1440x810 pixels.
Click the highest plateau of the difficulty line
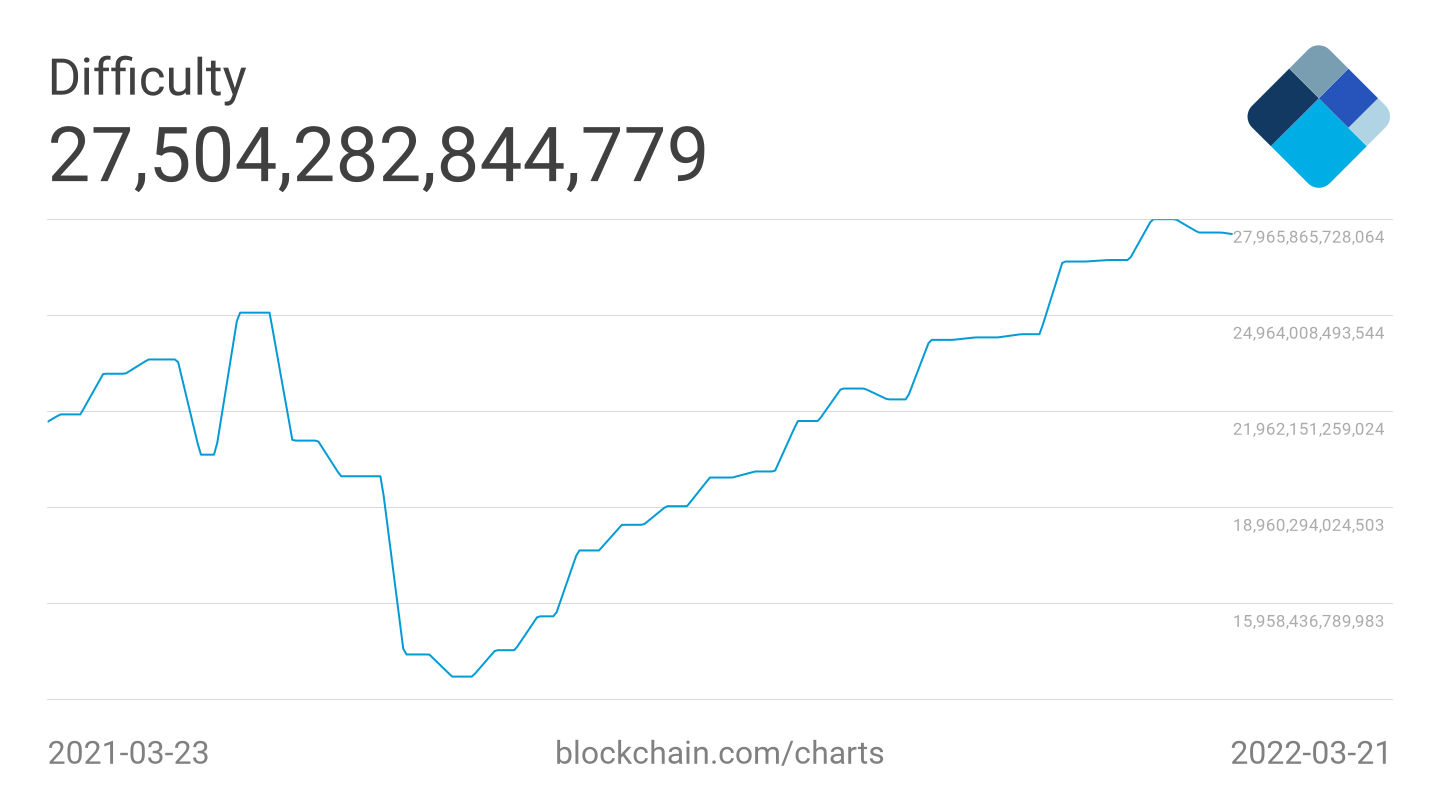1164,219
